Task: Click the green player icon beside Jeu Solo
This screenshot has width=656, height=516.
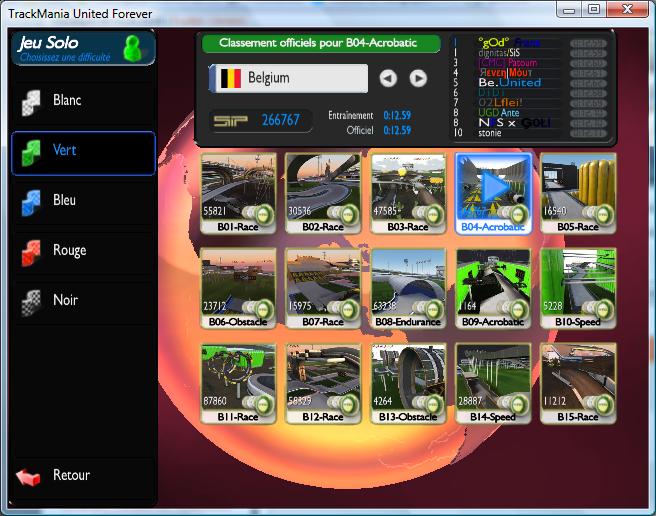Action: point(132,48)
